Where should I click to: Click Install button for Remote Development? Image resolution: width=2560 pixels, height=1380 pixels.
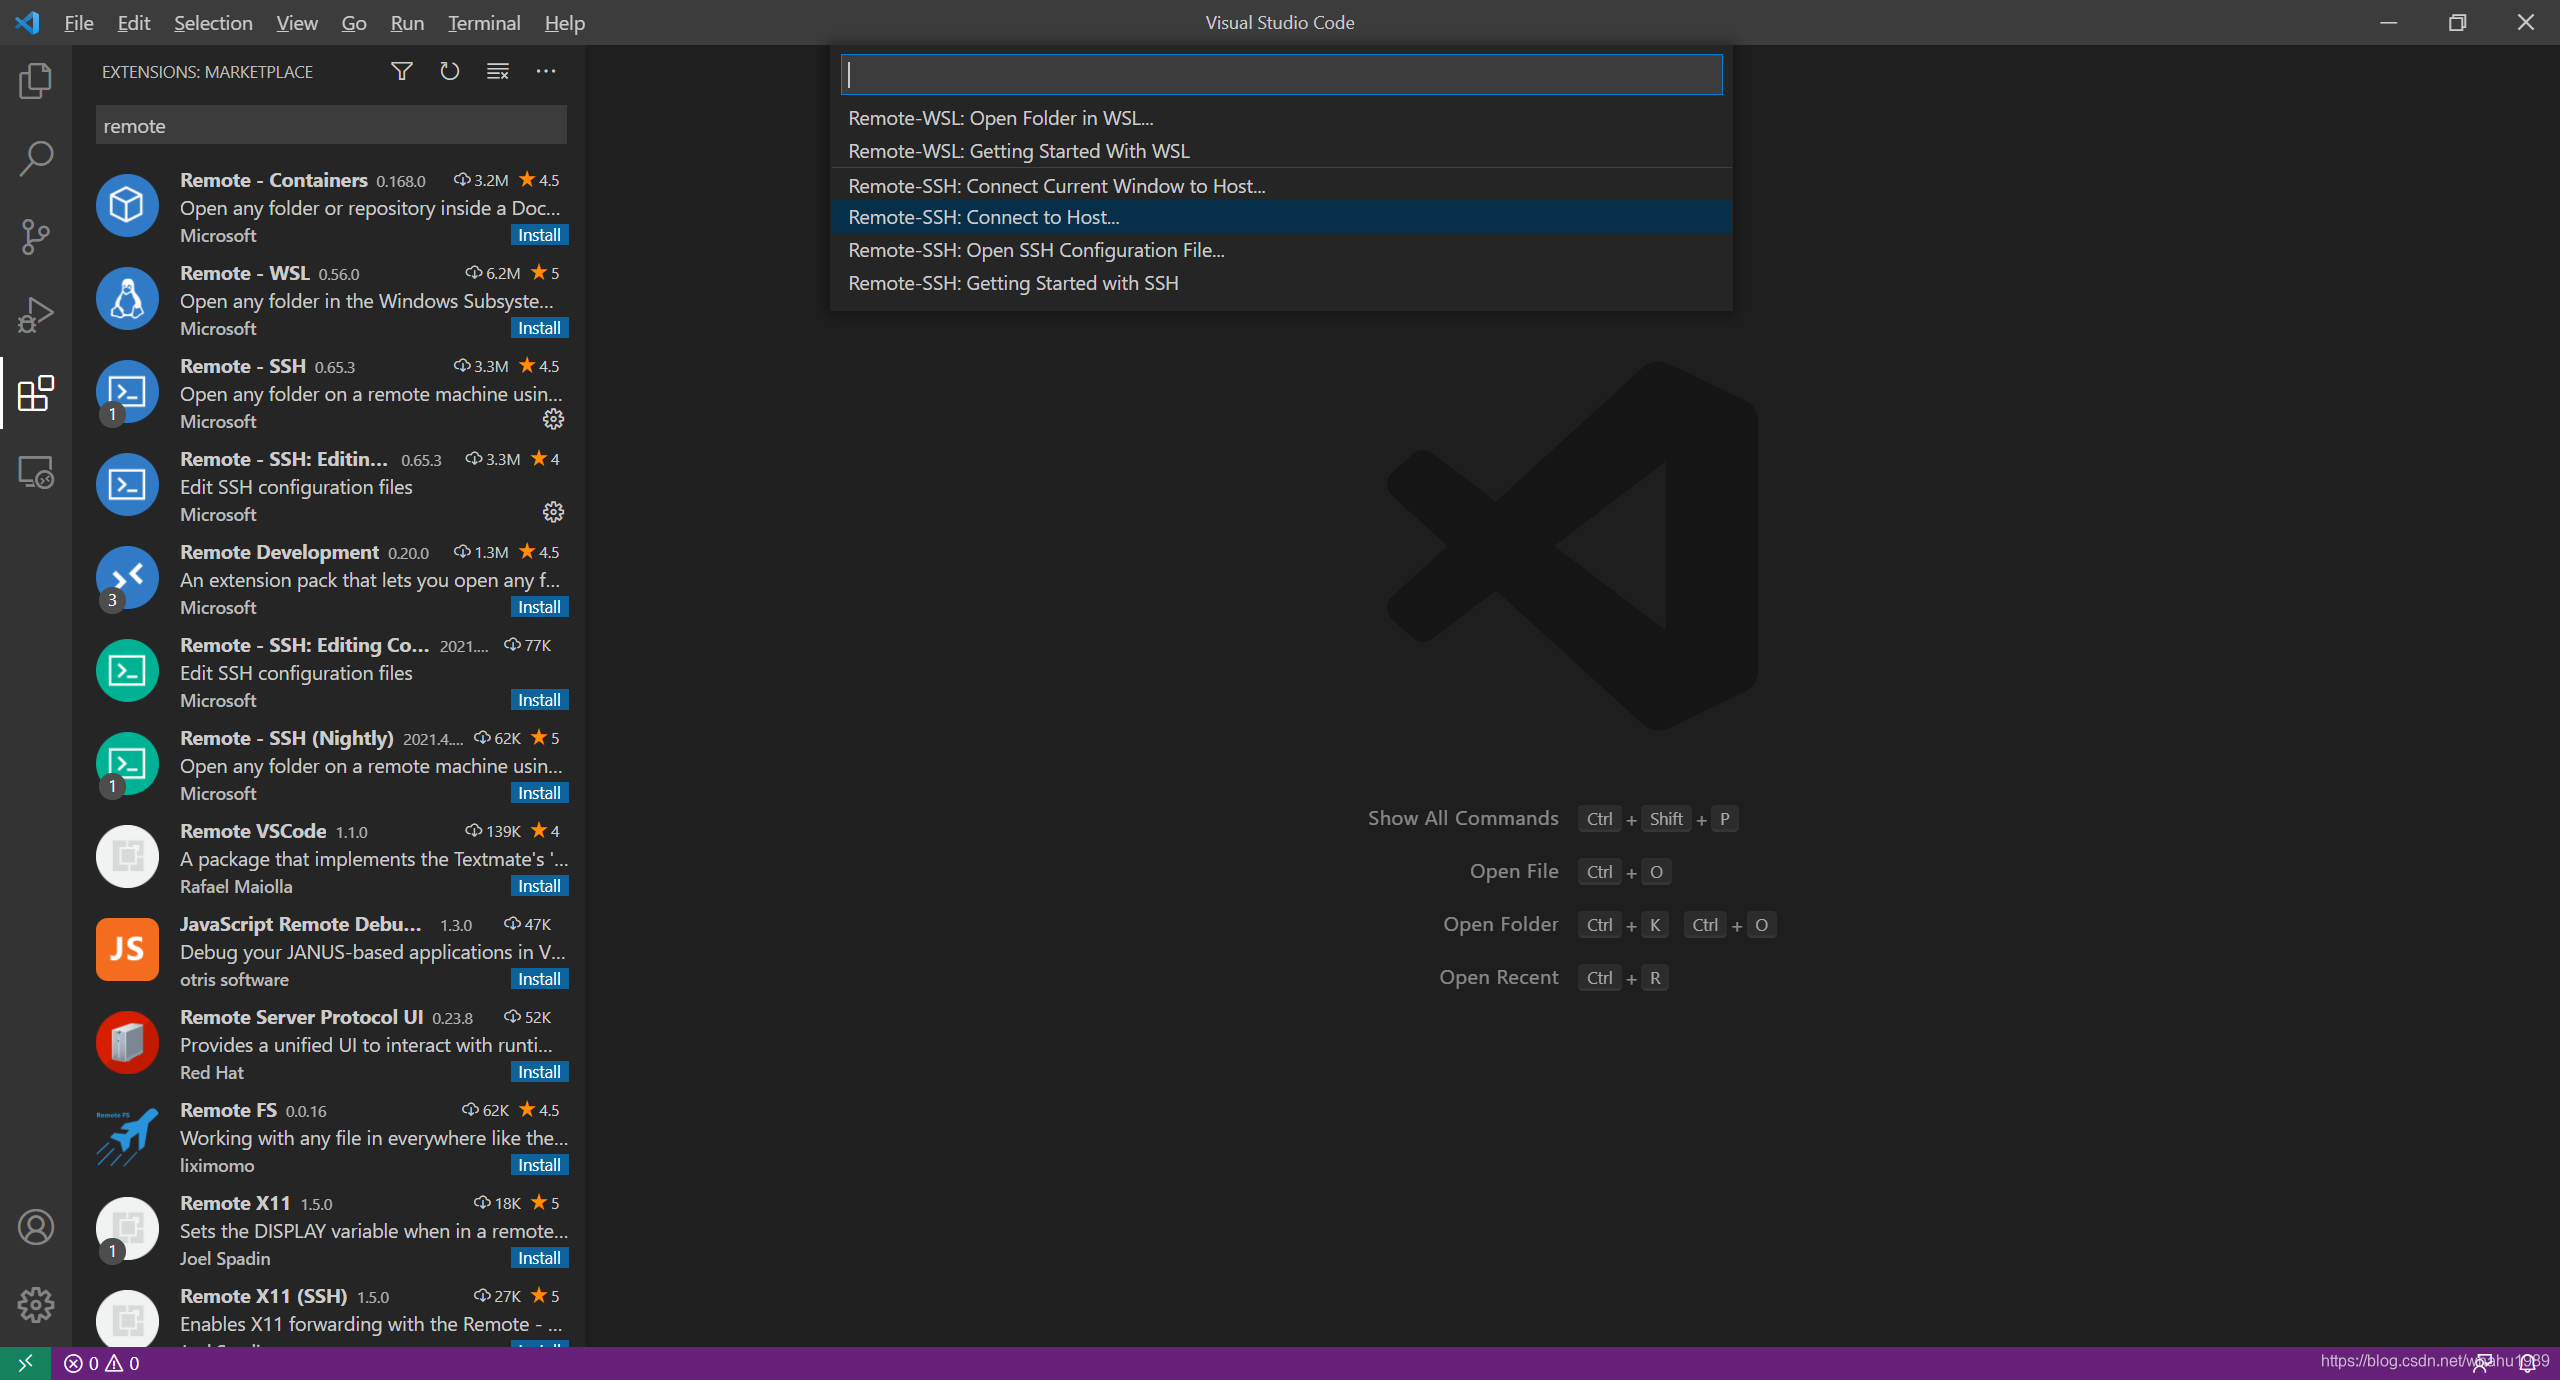tap(539, 607)
